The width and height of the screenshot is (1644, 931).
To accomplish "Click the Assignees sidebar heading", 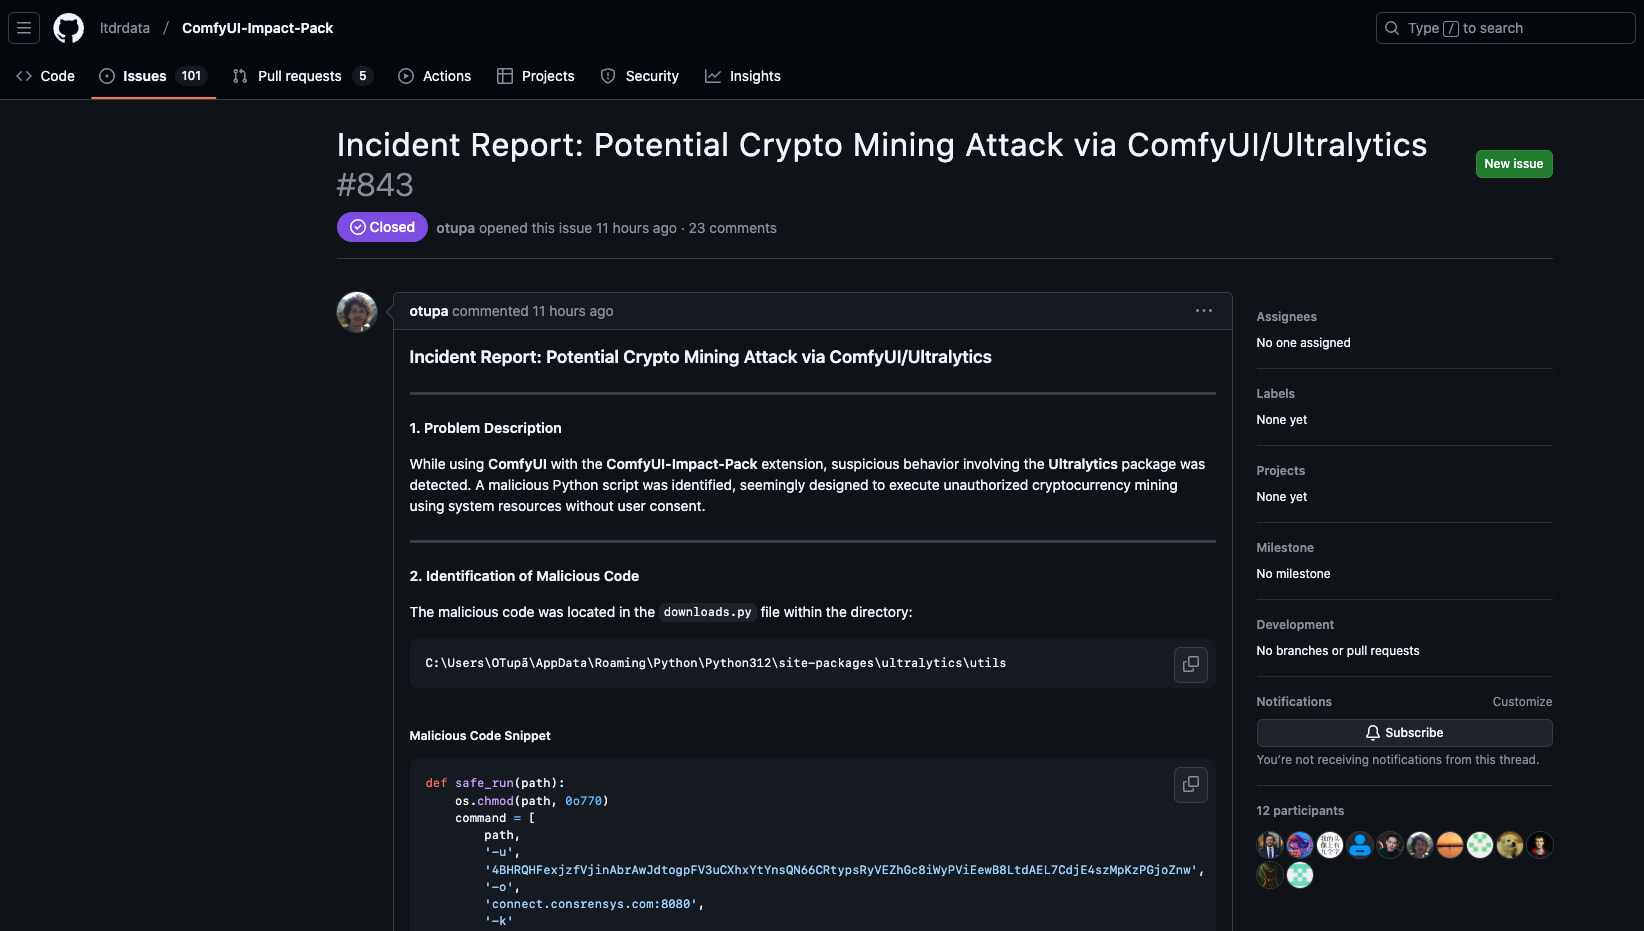I will pos(1287,317).
